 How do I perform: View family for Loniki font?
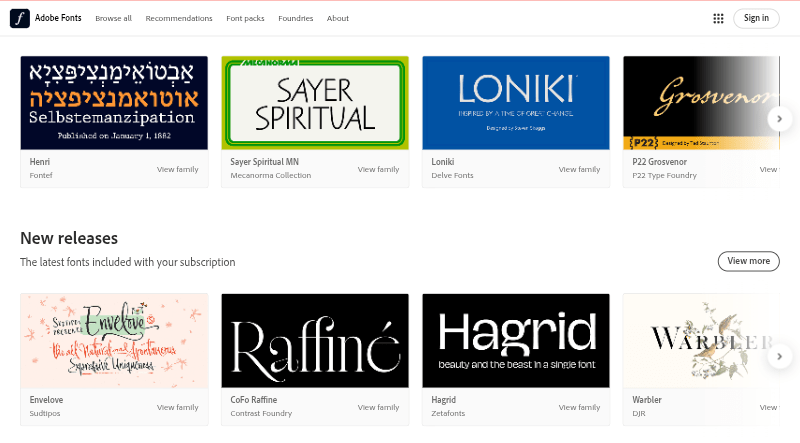[580, 169]
